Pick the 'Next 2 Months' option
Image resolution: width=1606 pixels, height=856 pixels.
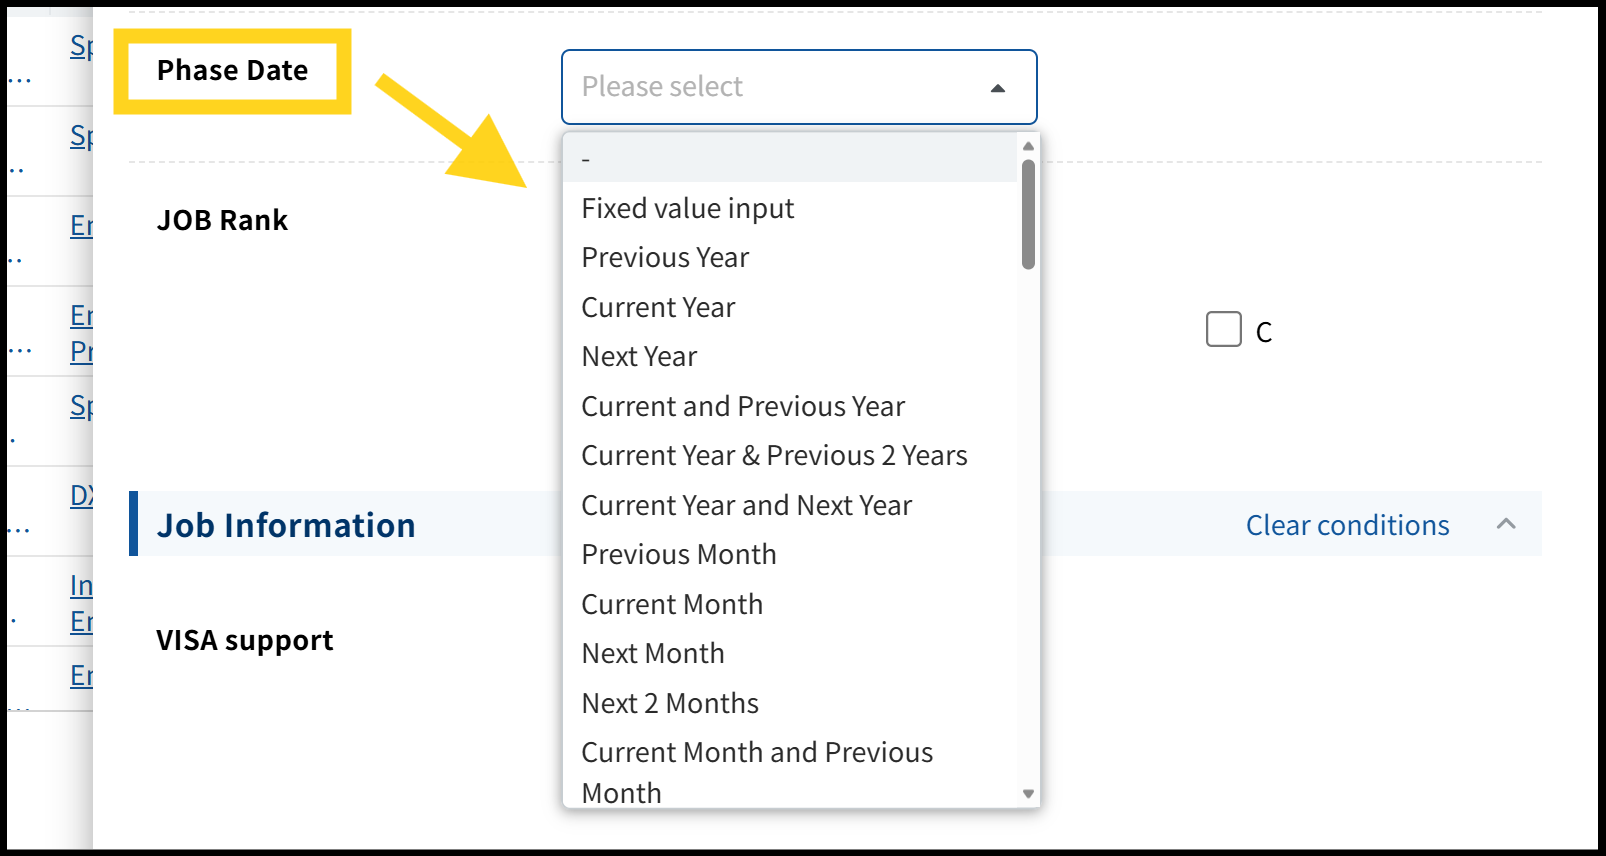pos(670,703)
